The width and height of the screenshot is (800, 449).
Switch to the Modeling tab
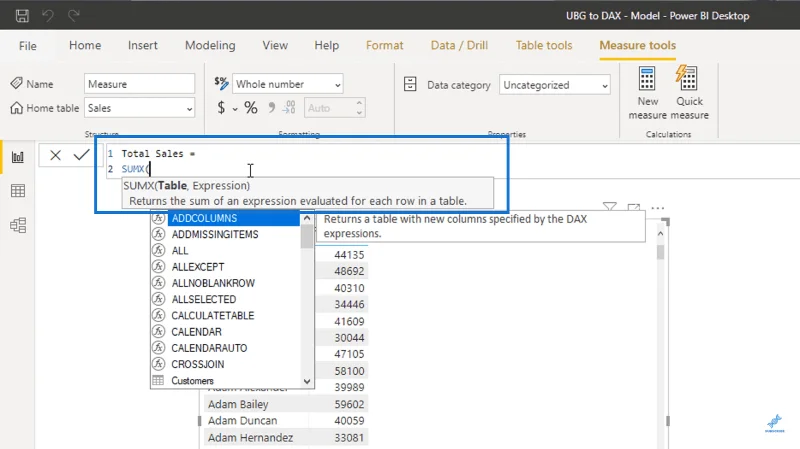point(210,45)
